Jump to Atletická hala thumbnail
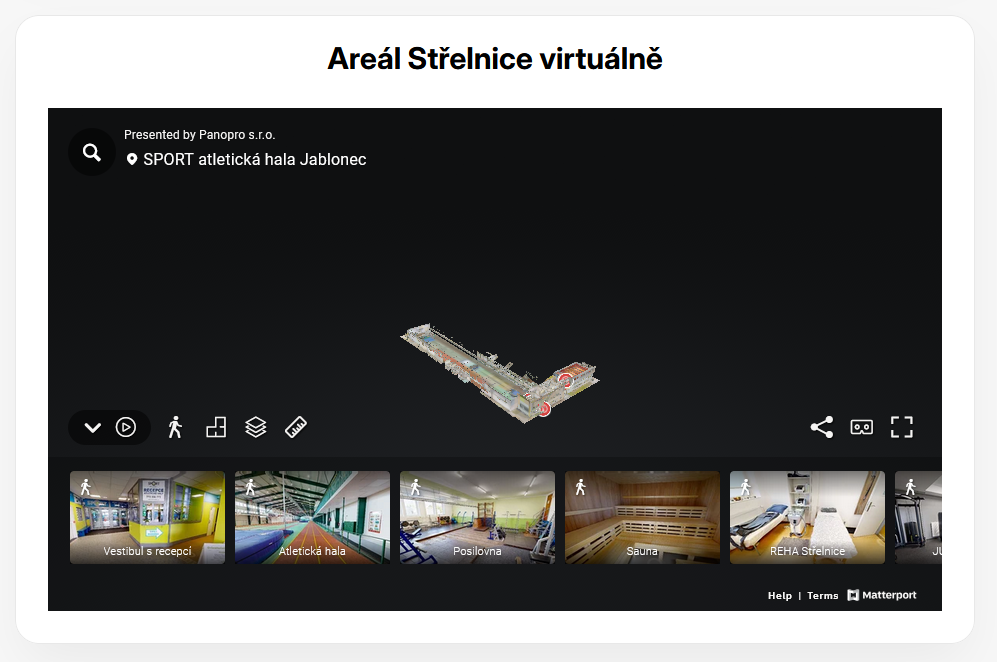 [312, 517]
